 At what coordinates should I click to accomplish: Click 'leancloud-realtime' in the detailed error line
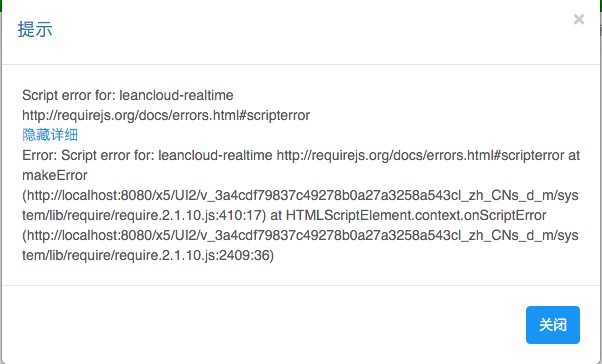[215, 155]
